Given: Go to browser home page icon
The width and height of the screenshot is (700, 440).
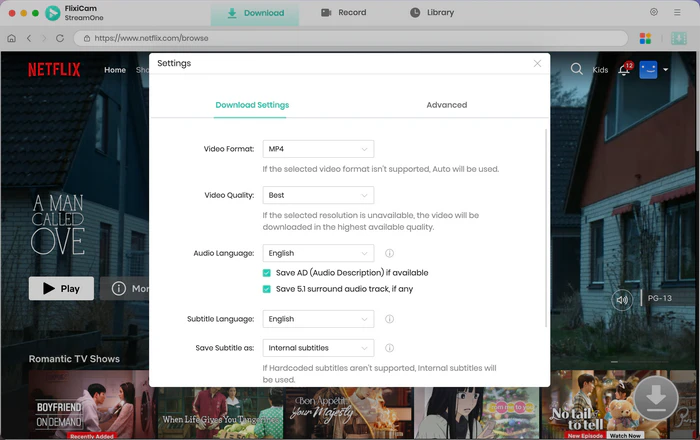Looking at the screenshot, I should [11, 39].
